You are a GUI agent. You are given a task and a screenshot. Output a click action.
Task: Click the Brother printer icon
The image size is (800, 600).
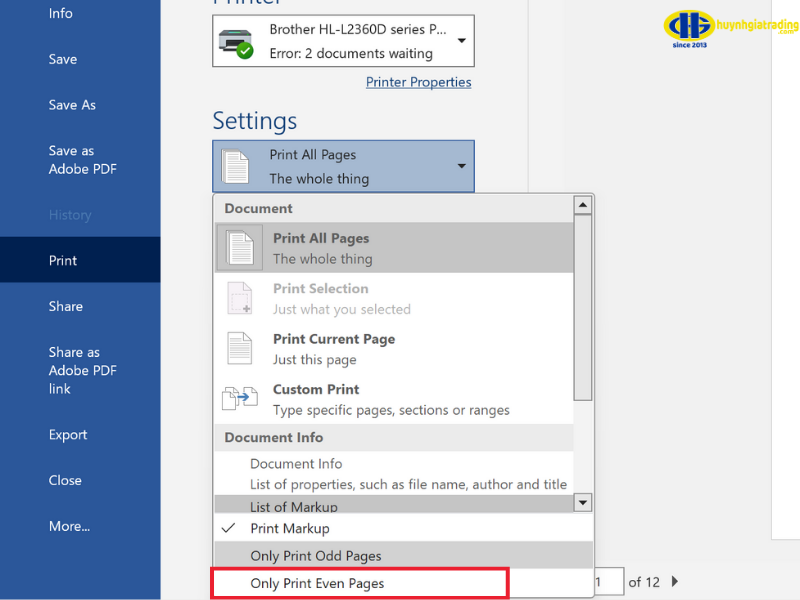[237, 41]
